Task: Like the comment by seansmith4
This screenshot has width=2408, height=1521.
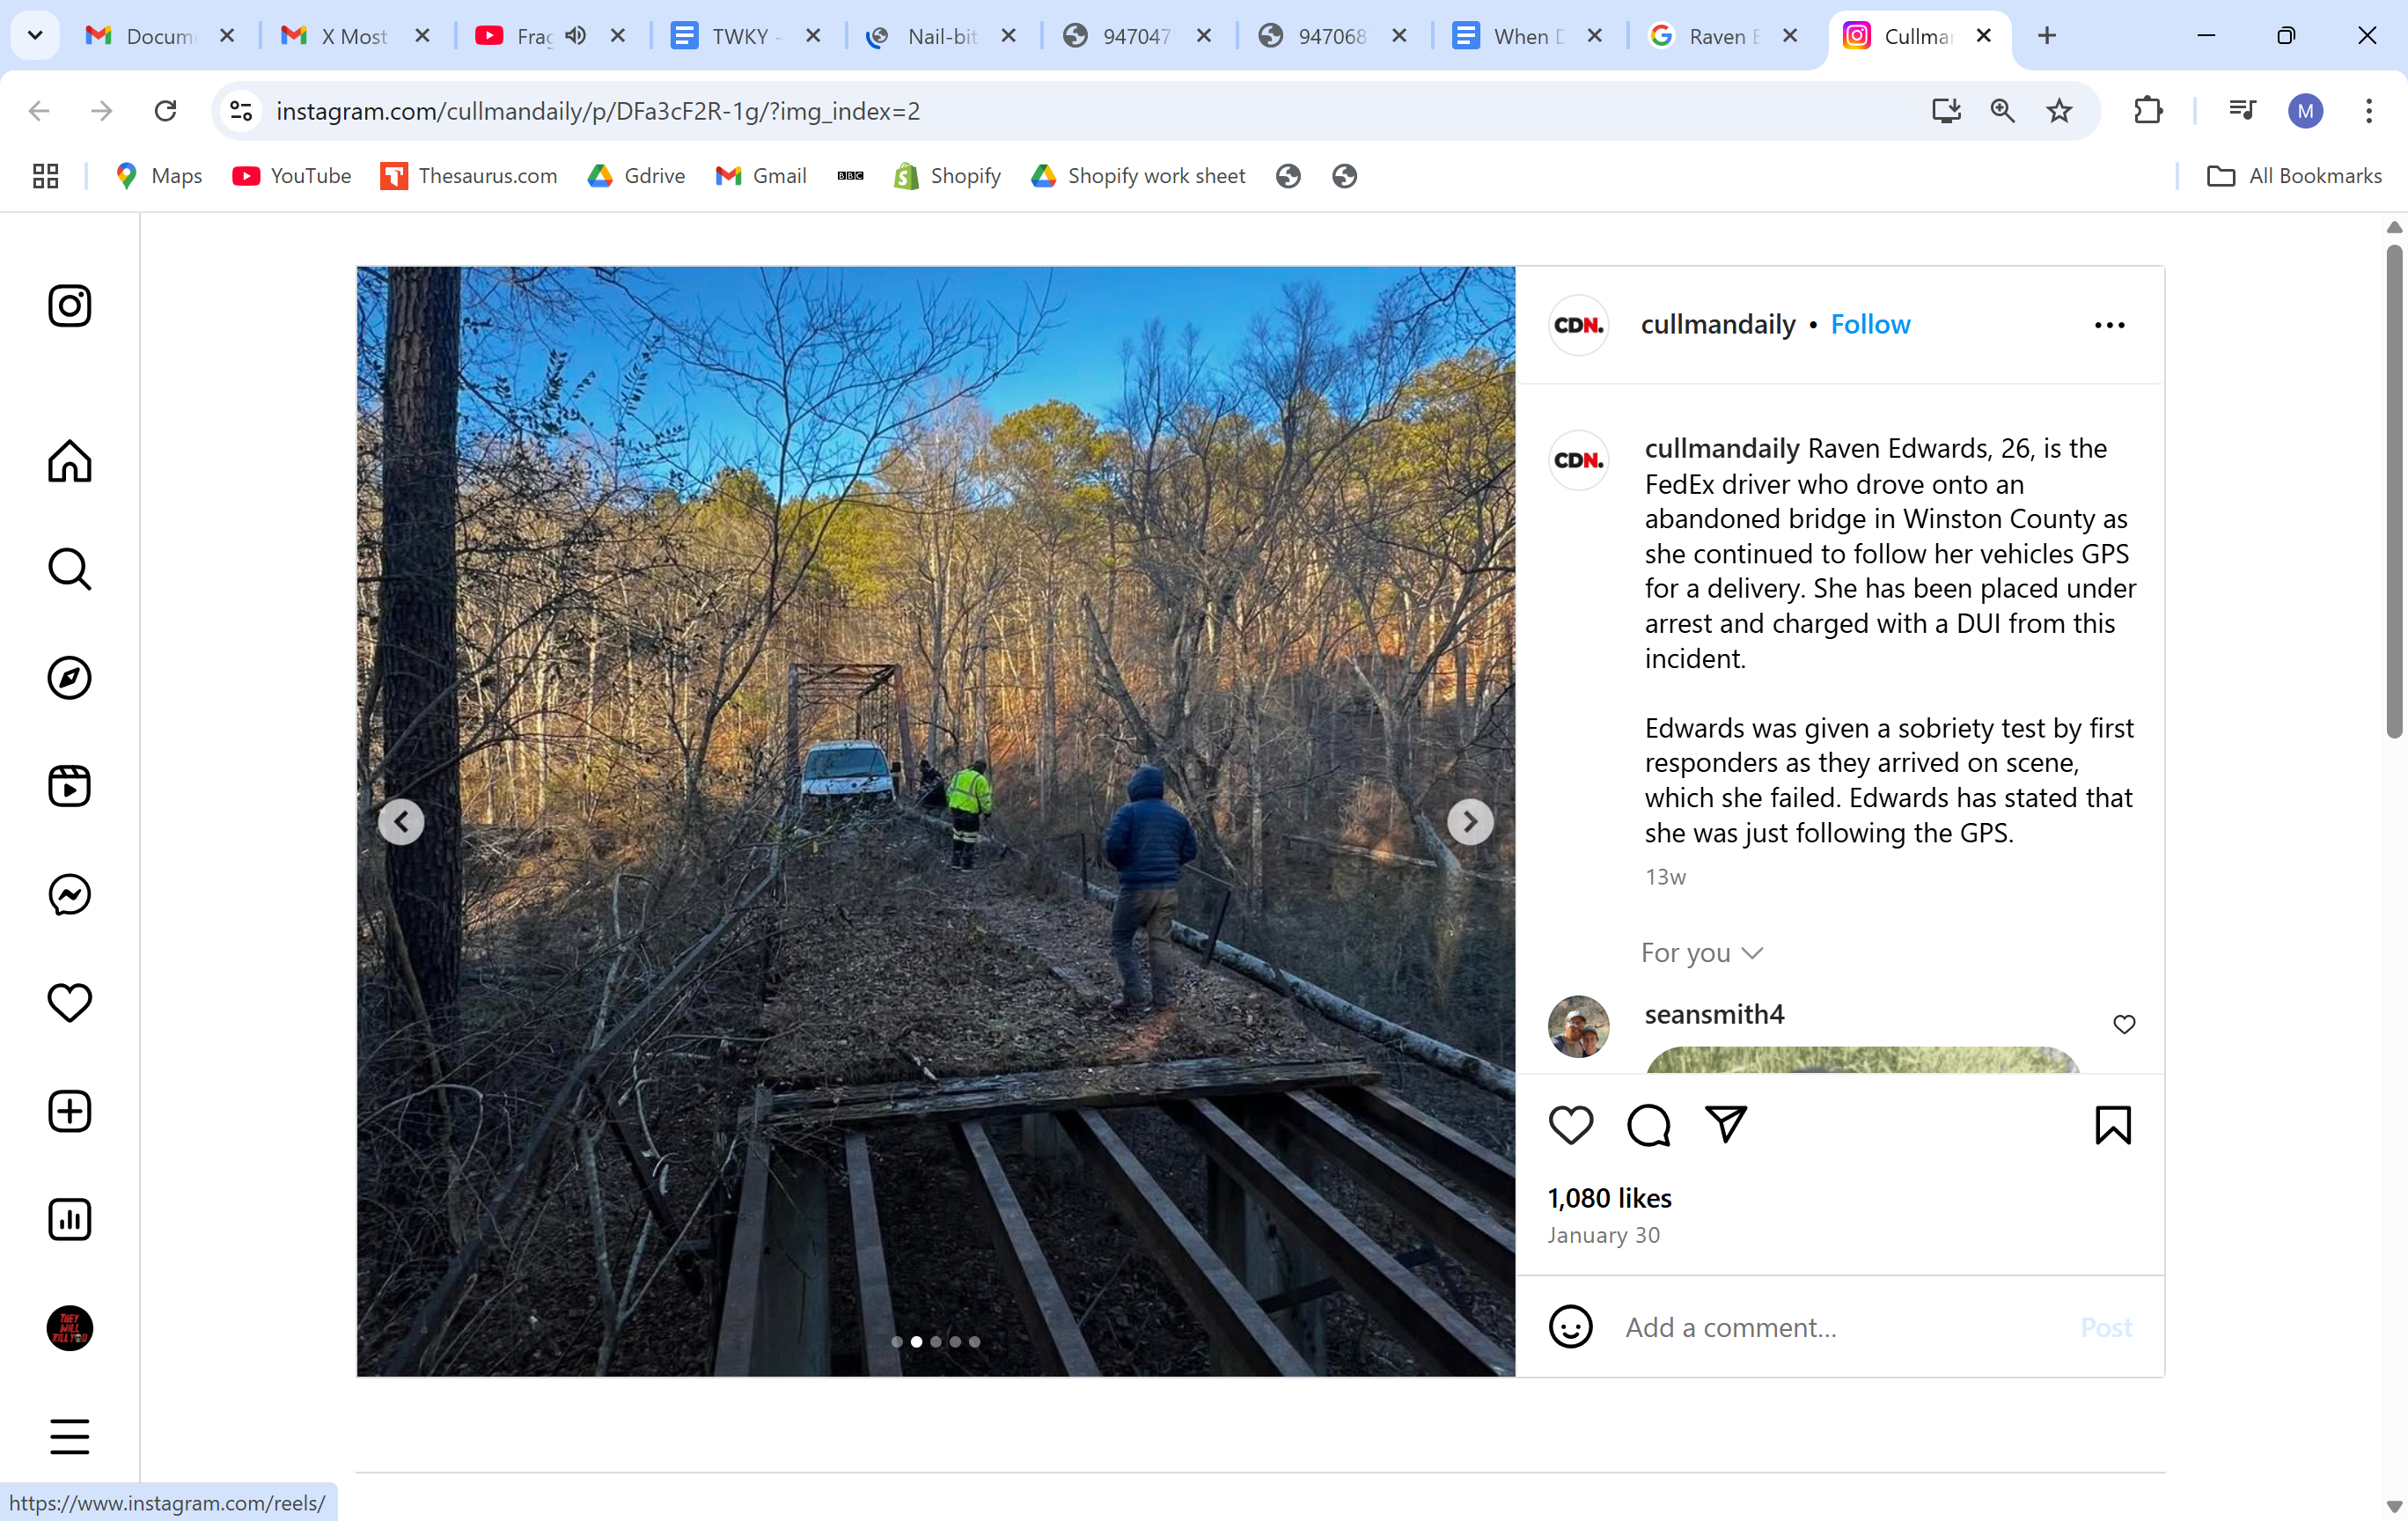Action: (x=2124, y=1024)
